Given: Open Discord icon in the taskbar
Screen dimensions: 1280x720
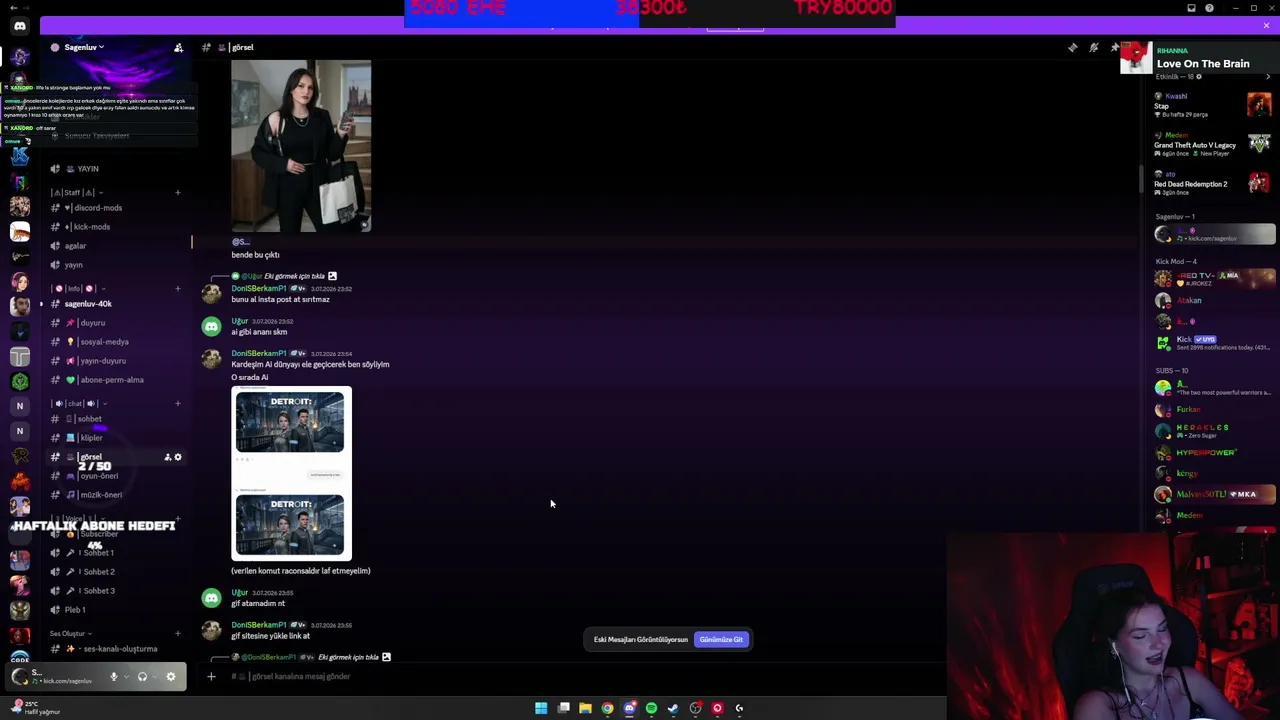Looking at the screenshot, I should click(629, 708).
